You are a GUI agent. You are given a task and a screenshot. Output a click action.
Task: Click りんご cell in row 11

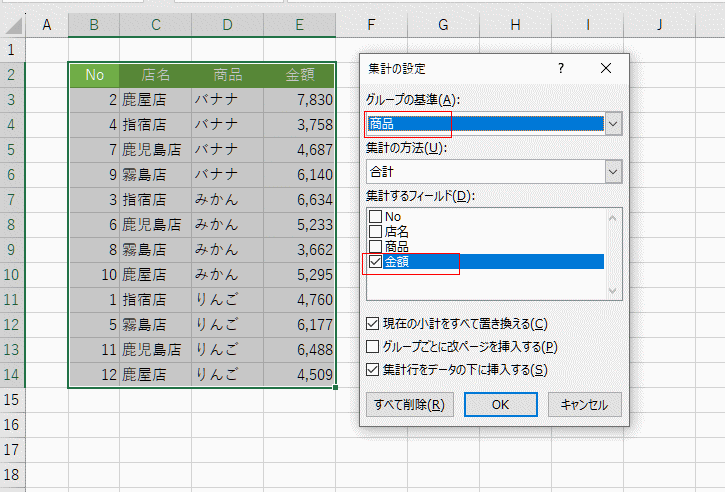tap(227, 300)
